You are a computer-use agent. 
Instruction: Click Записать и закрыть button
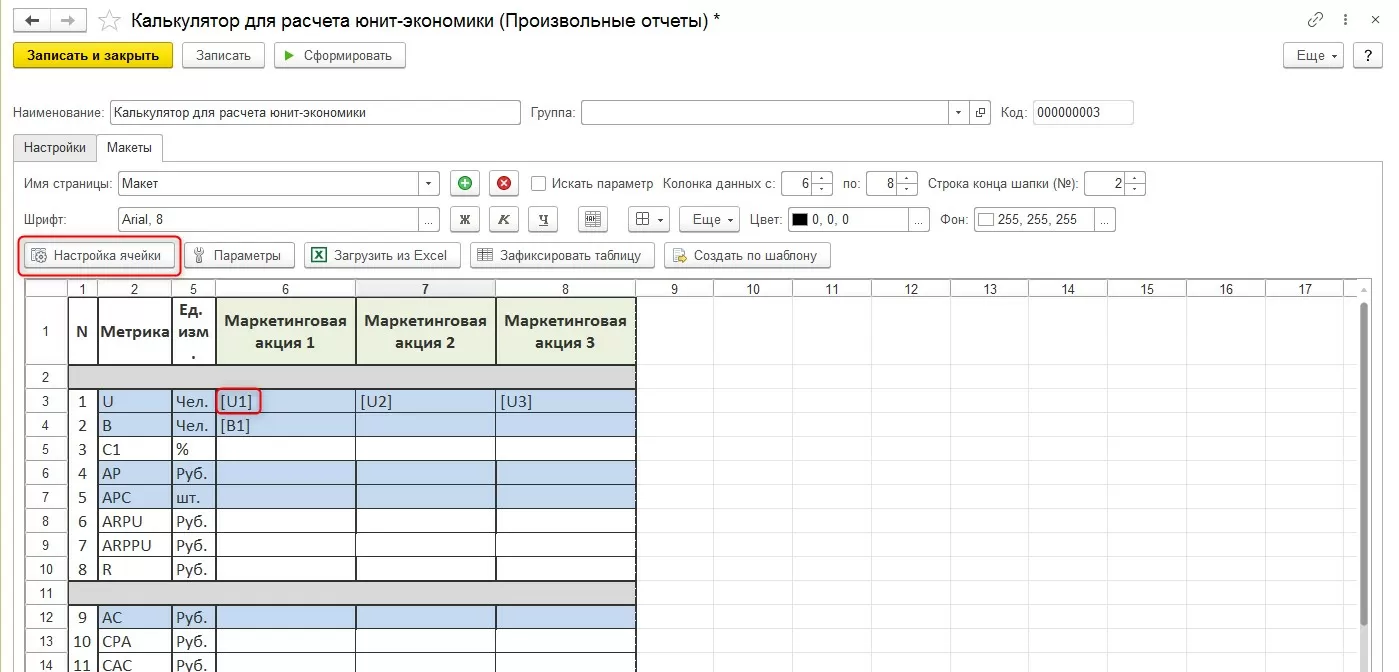[x=93, y=56]
